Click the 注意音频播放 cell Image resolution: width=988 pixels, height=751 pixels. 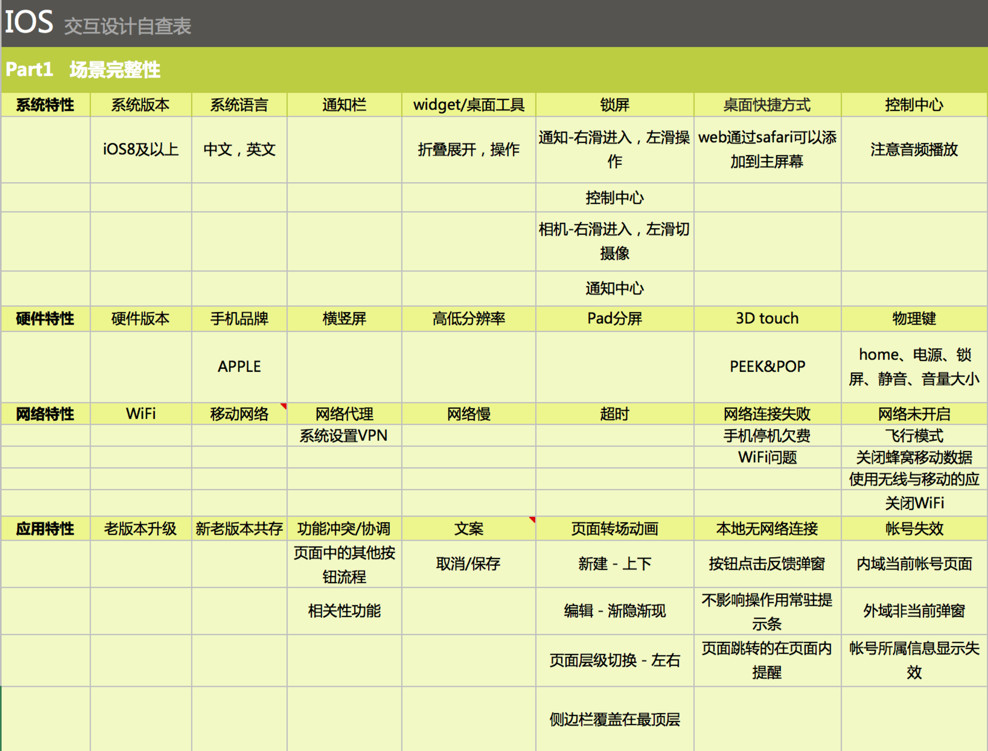click(x=914, y=149)
